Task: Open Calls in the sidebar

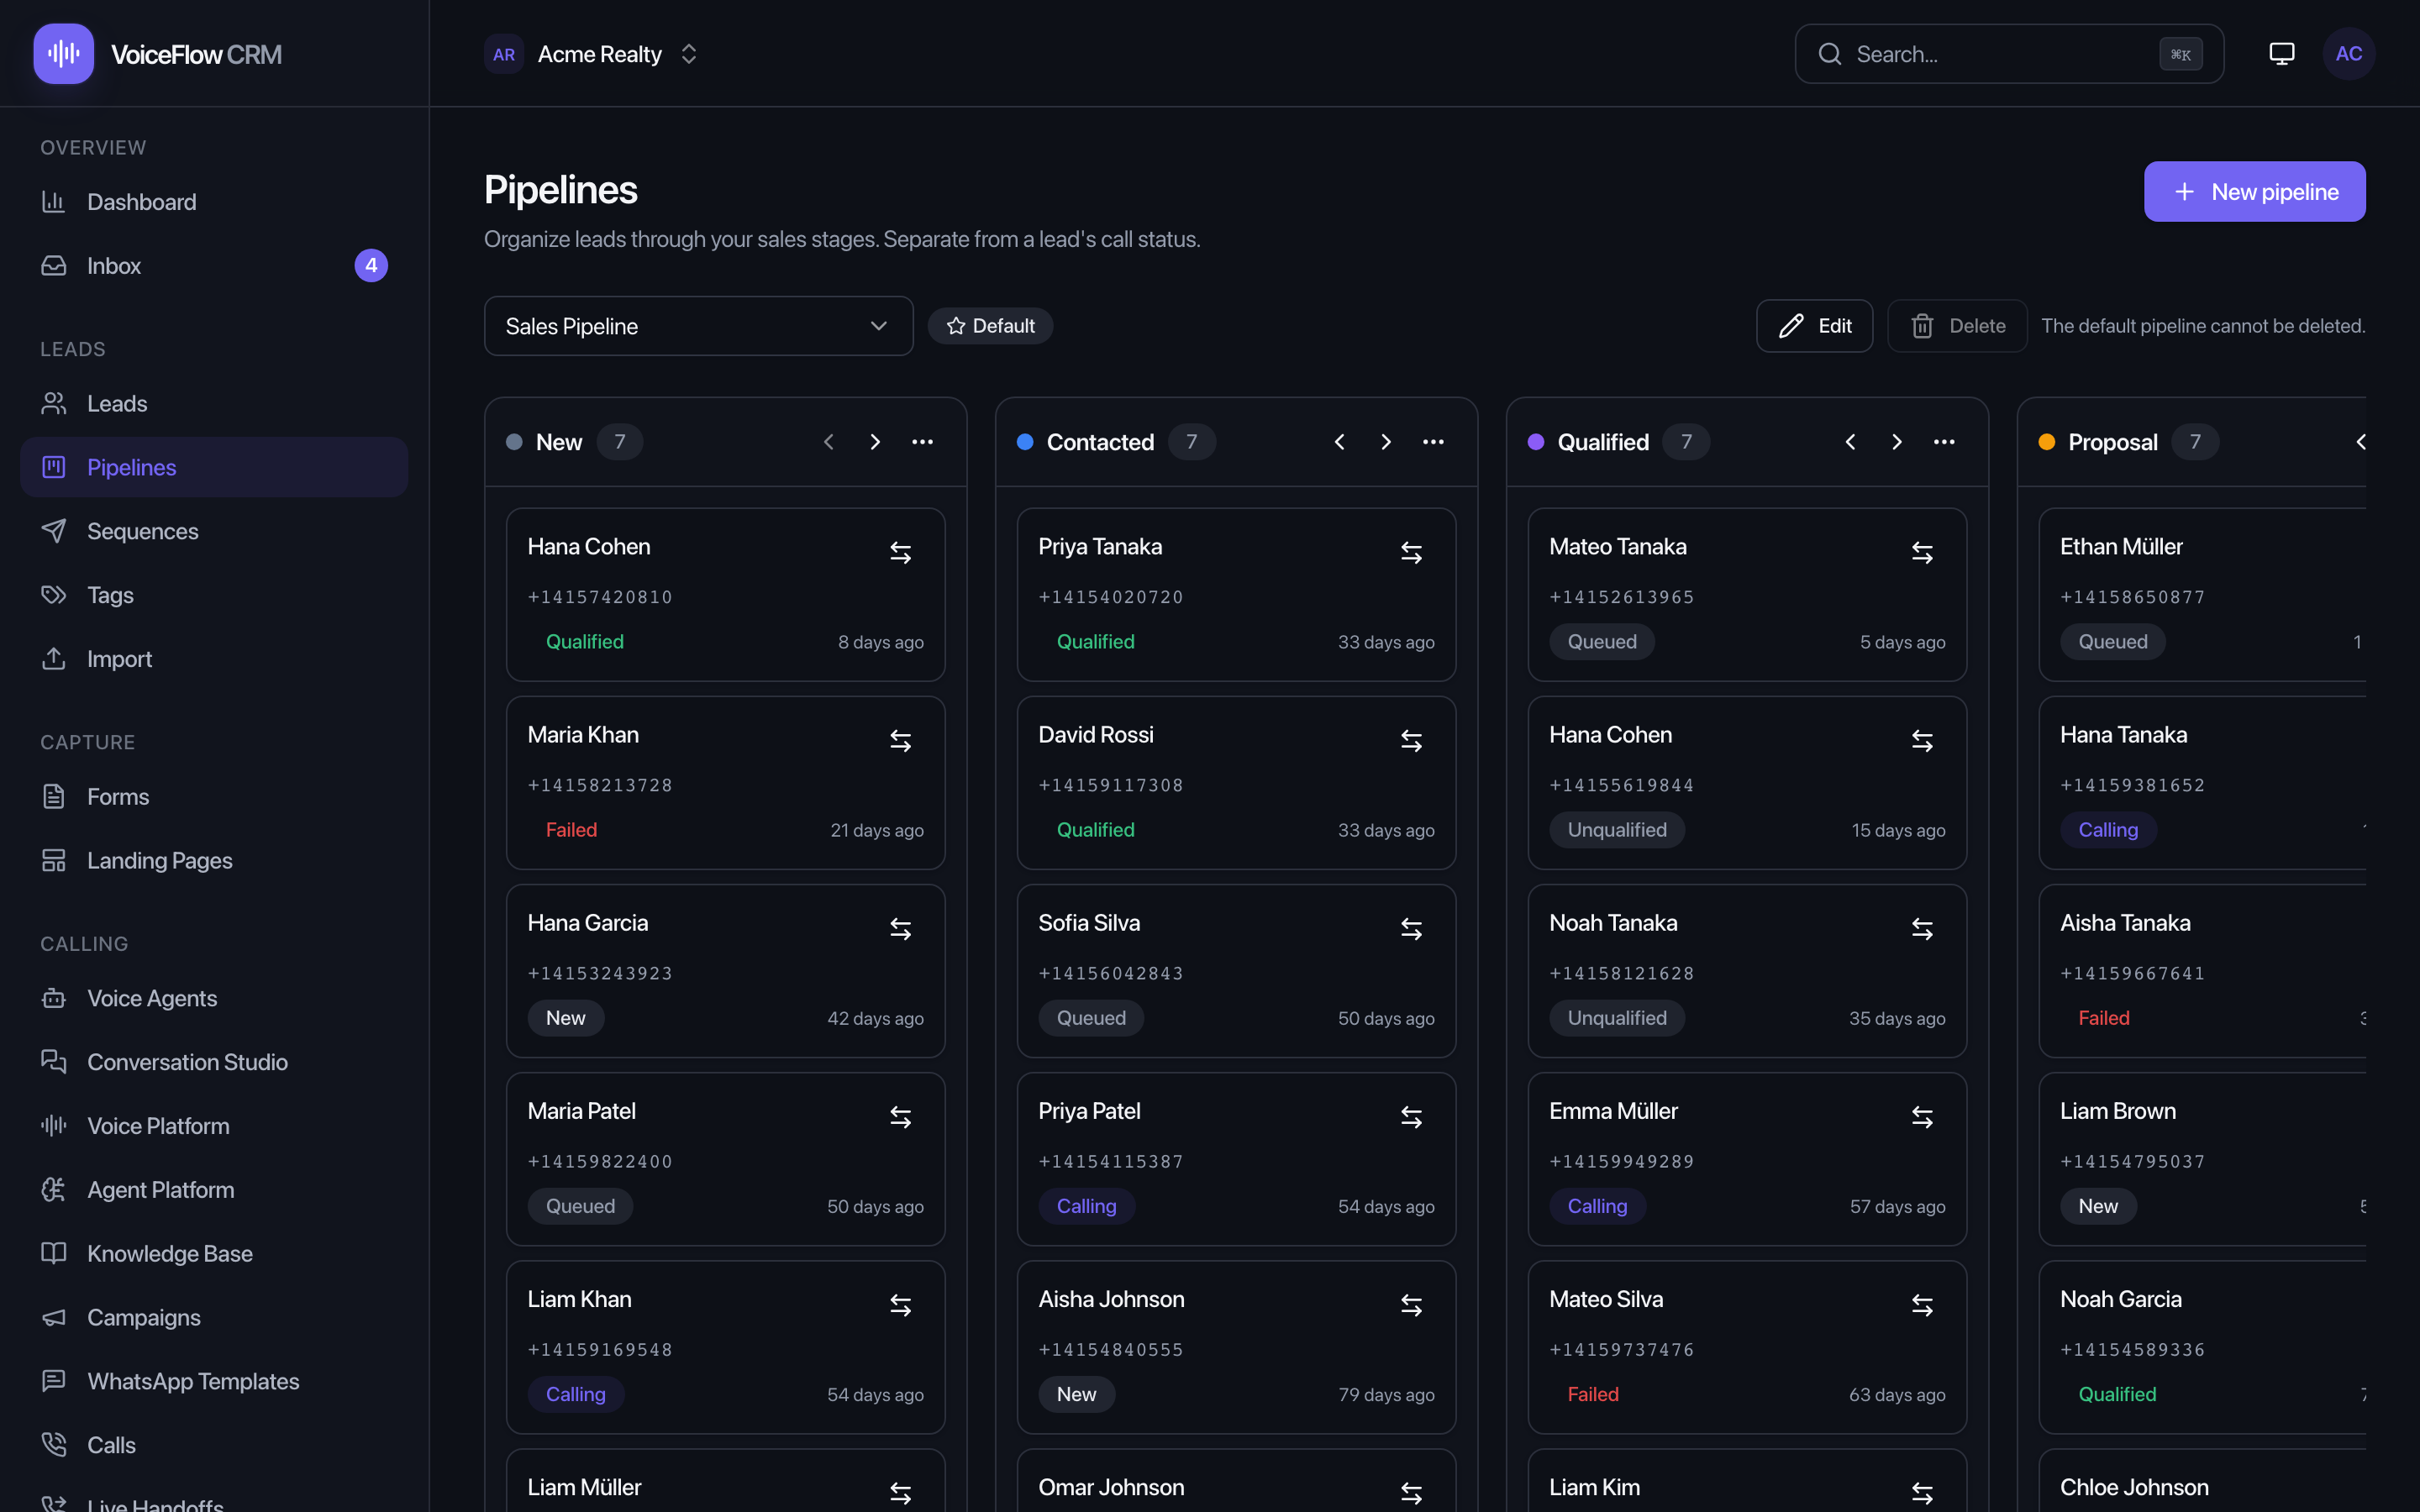Action: [214, 1445]
